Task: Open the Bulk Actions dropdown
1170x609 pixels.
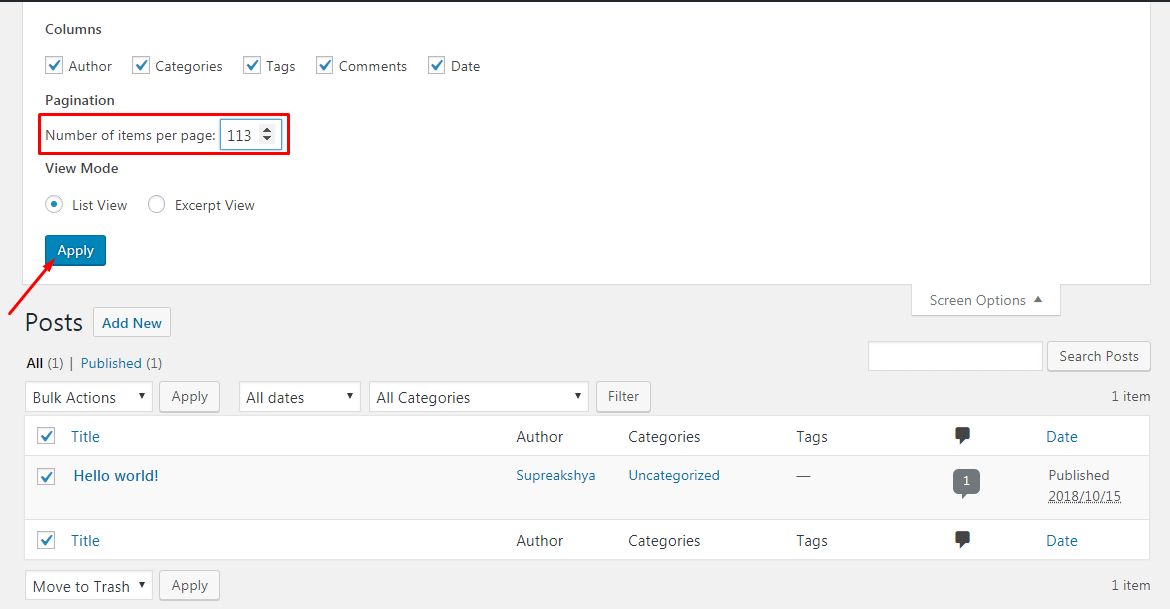Action: [x=89, y=397]
